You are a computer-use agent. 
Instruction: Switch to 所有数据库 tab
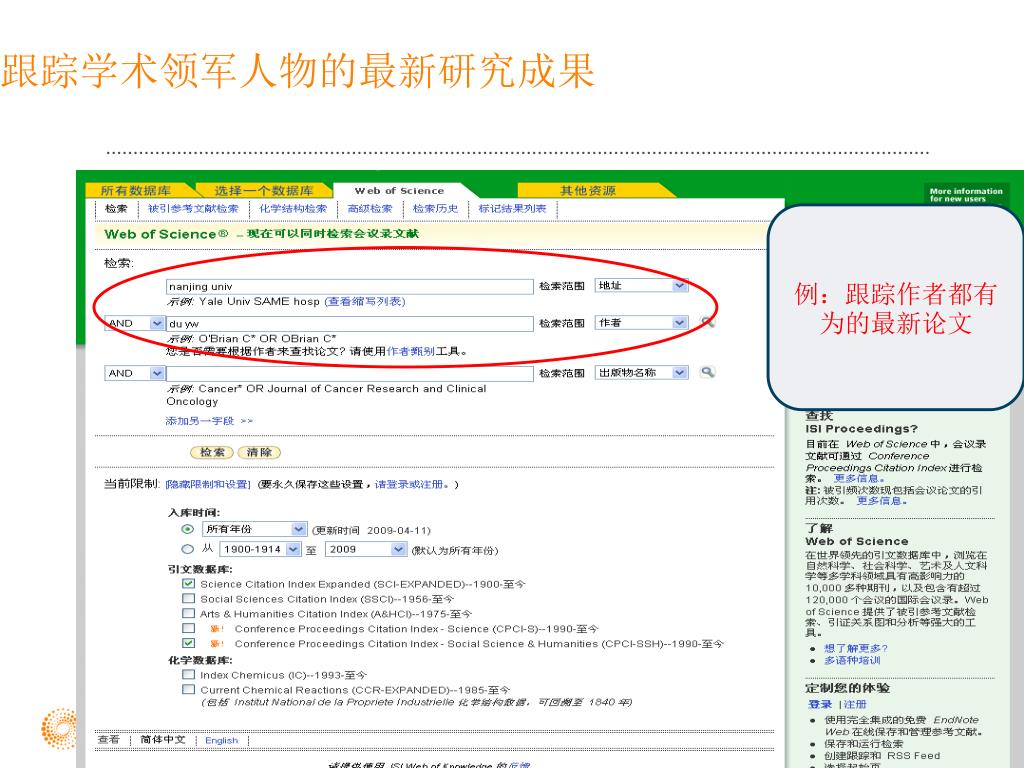(x=135, y=191)
